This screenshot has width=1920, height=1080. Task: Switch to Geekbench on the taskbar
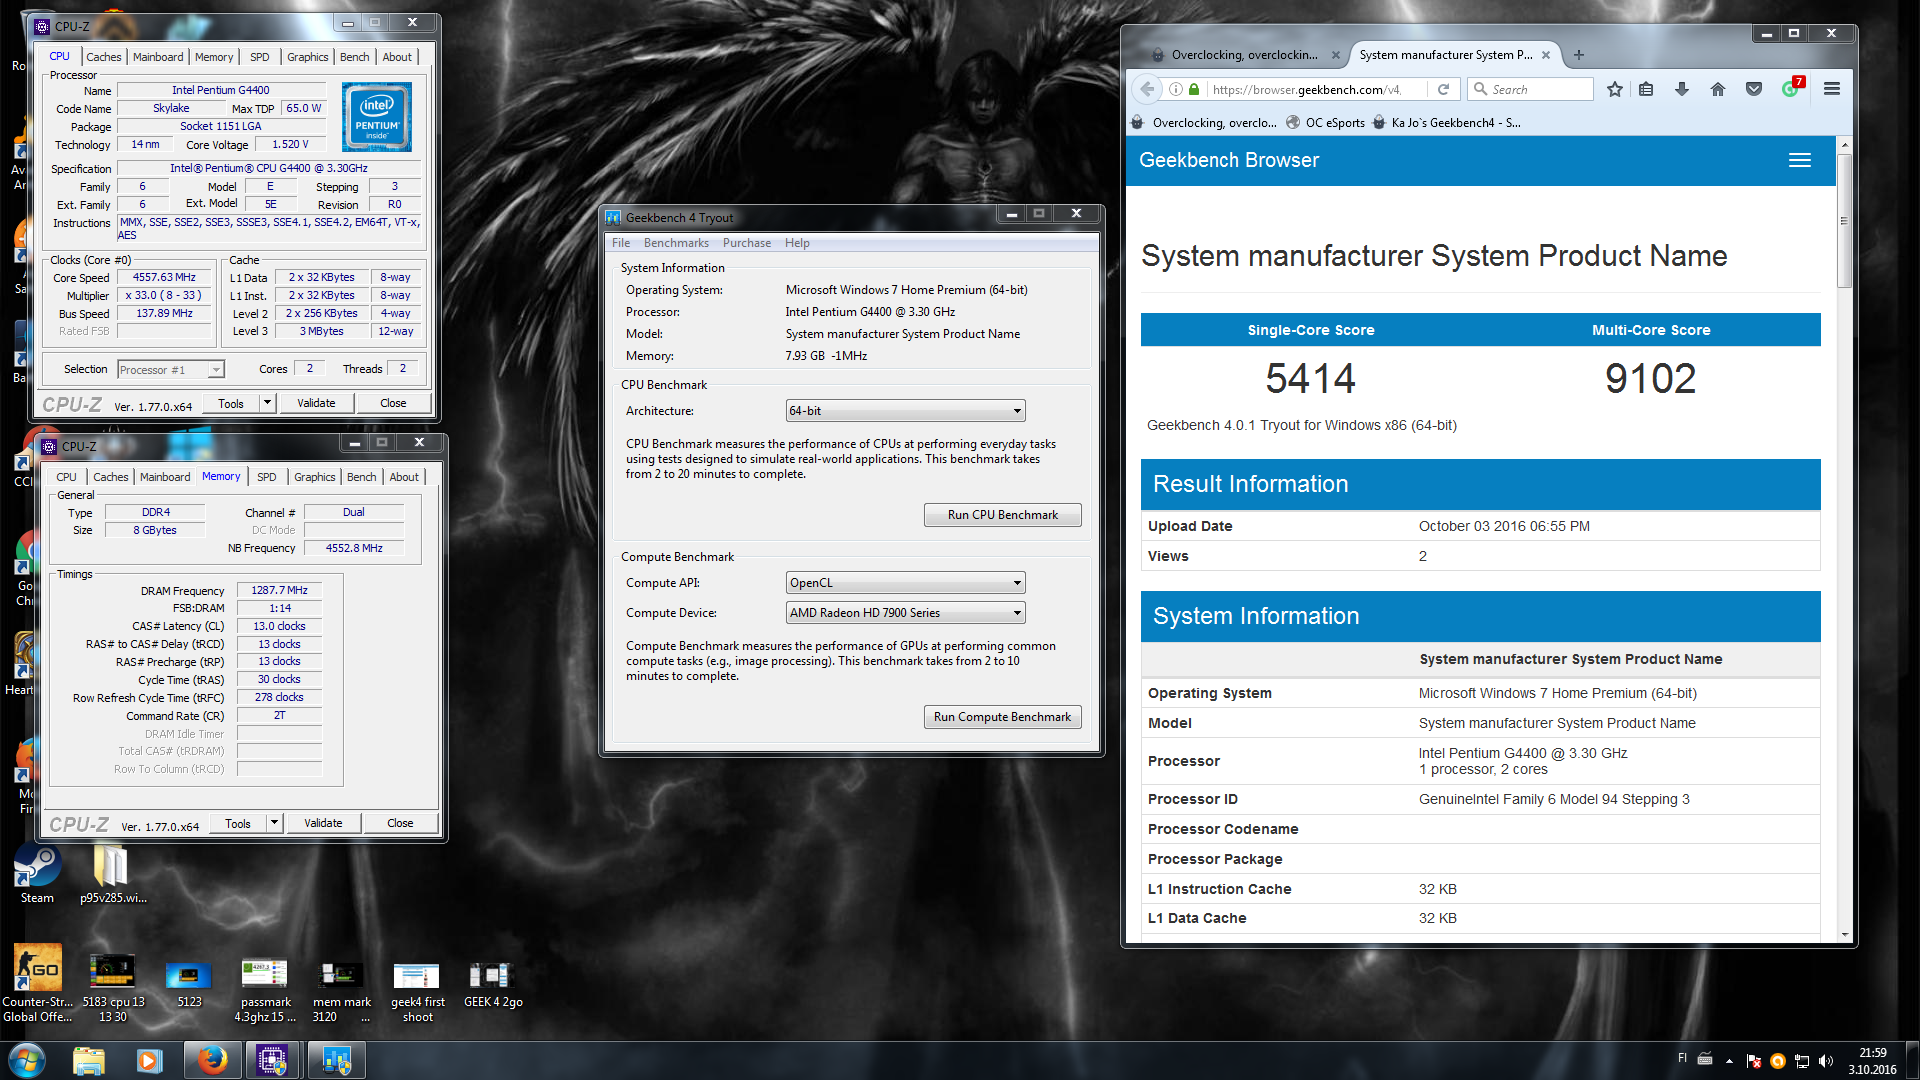pos(335,1060)
